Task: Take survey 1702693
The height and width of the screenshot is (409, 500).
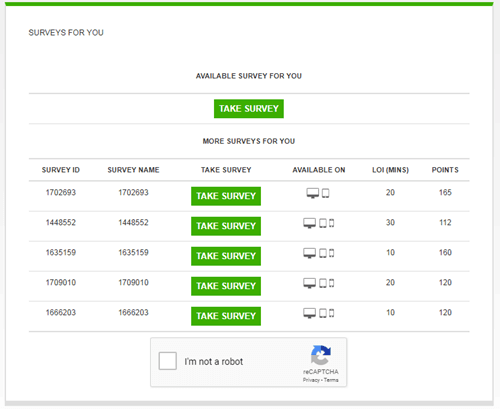Action: (226, 196)
